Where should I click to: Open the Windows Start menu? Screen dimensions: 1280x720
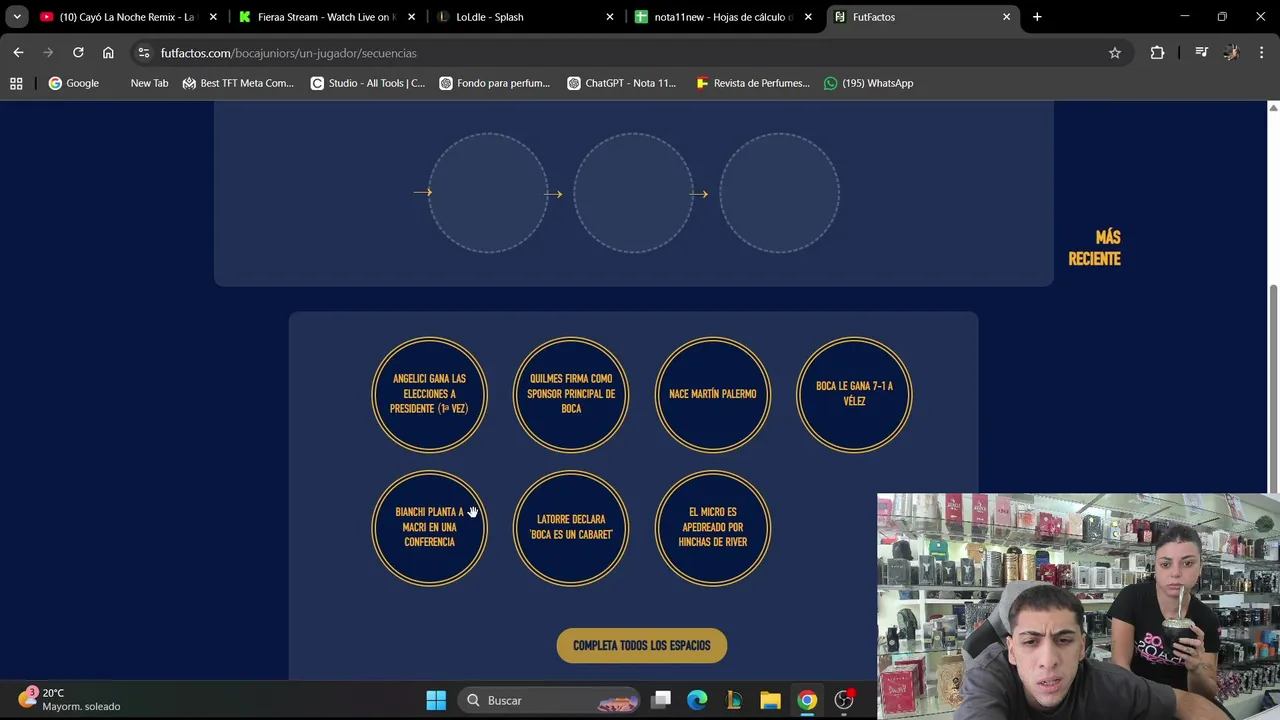(x=436, y=700)
